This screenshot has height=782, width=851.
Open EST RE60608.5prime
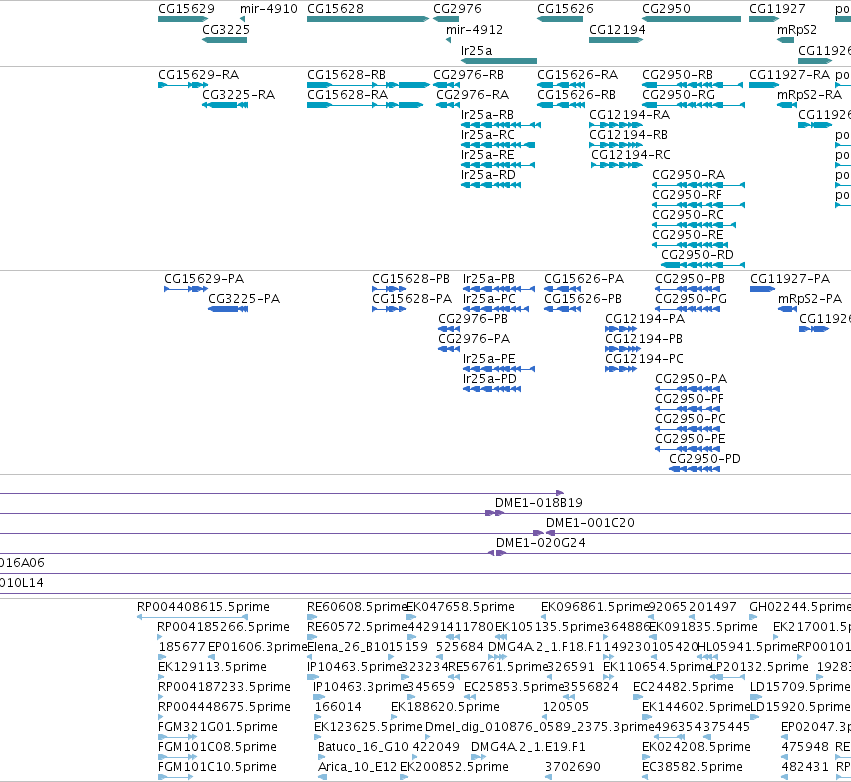[x=357, y=607]
